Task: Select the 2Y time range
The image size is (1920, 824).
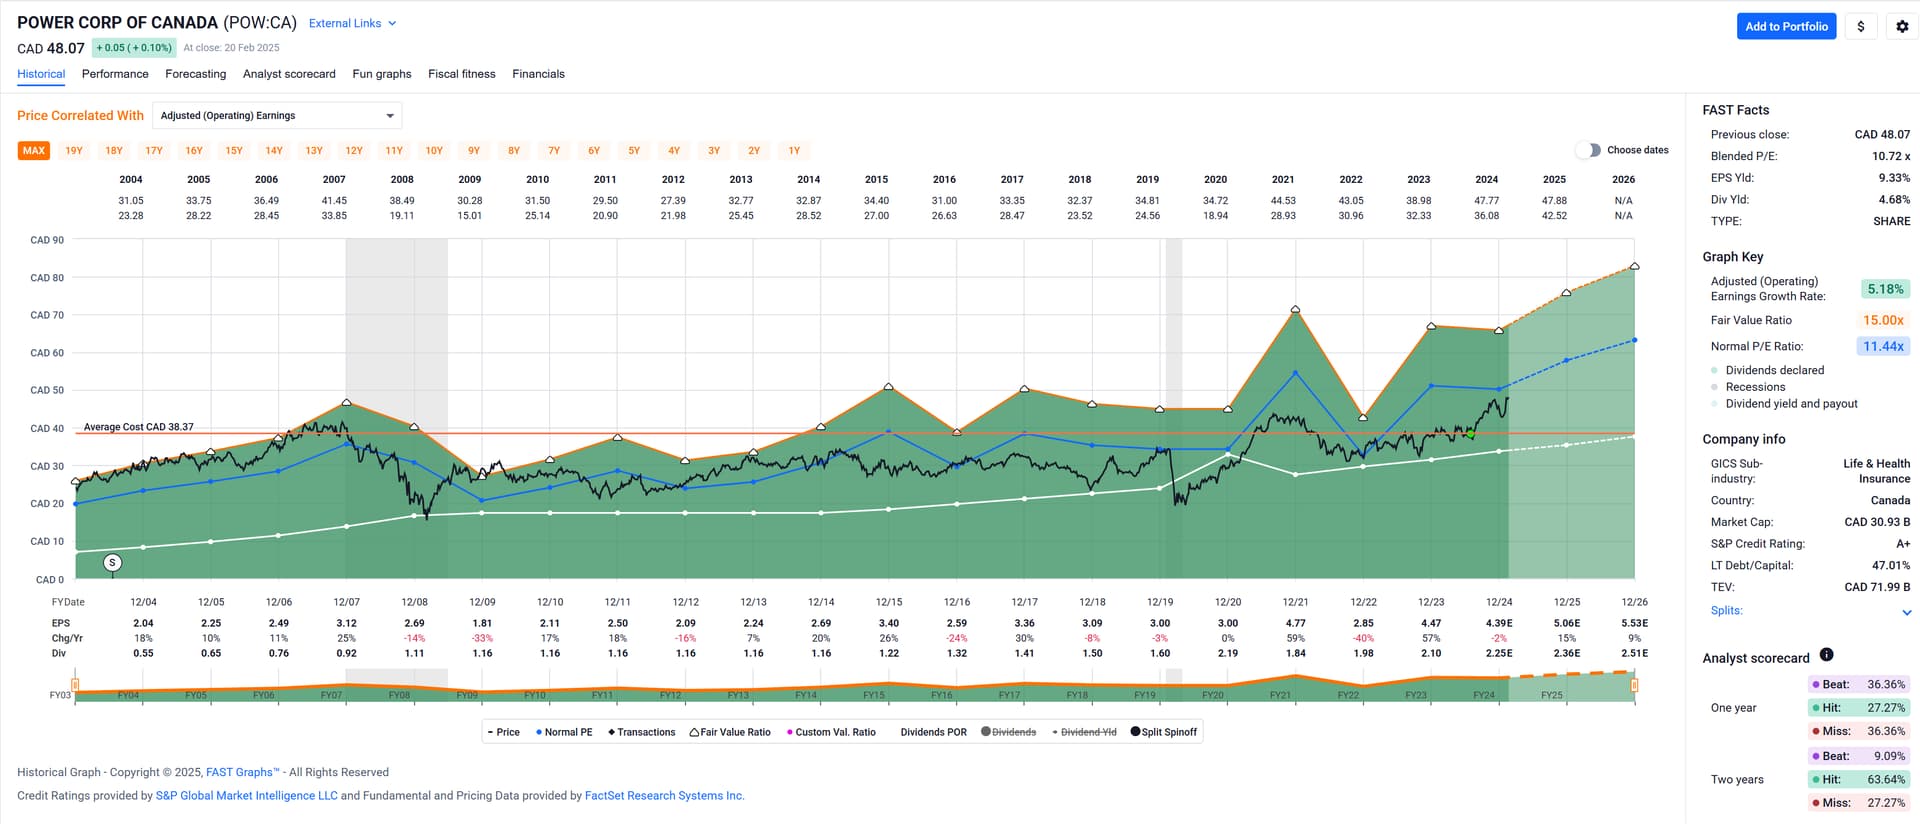Action: [754, 151]
